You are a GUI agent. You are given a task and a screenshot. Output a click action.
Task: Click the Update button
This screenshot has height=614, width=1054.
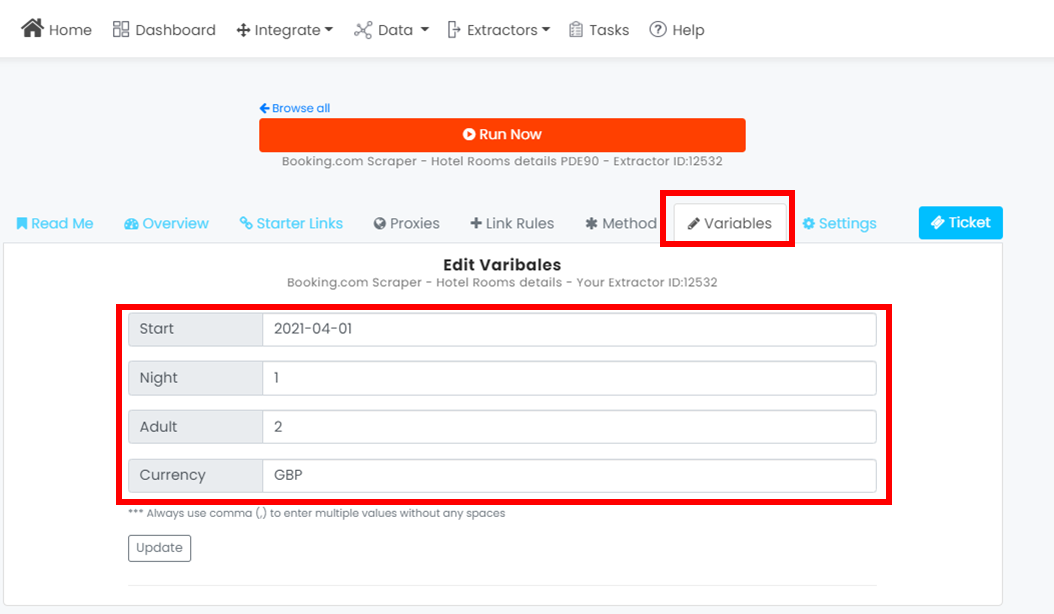click(x=159, y=547)
